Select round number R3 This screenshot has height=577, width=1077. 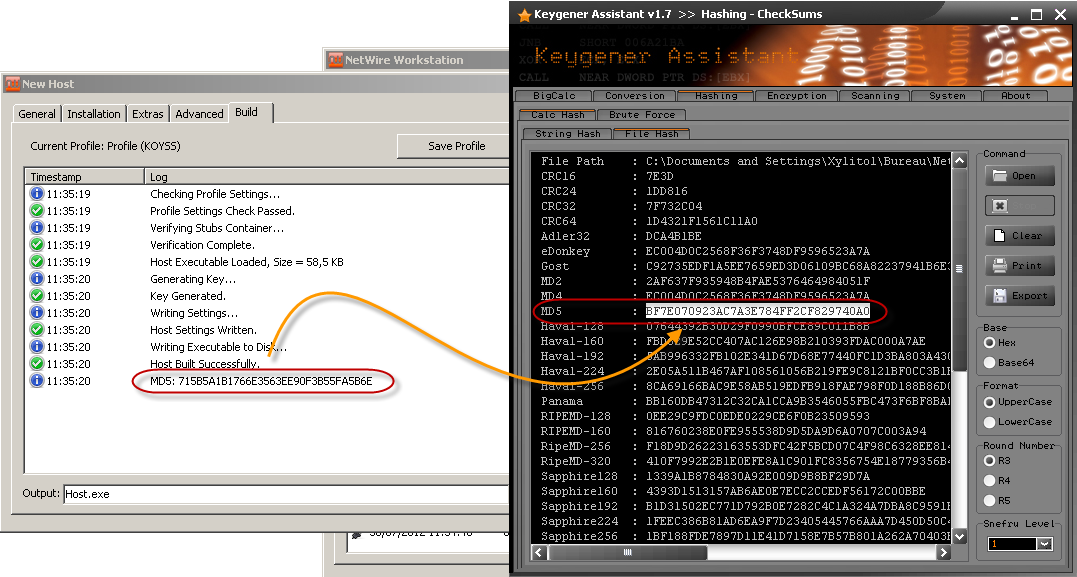pos(990,460)
